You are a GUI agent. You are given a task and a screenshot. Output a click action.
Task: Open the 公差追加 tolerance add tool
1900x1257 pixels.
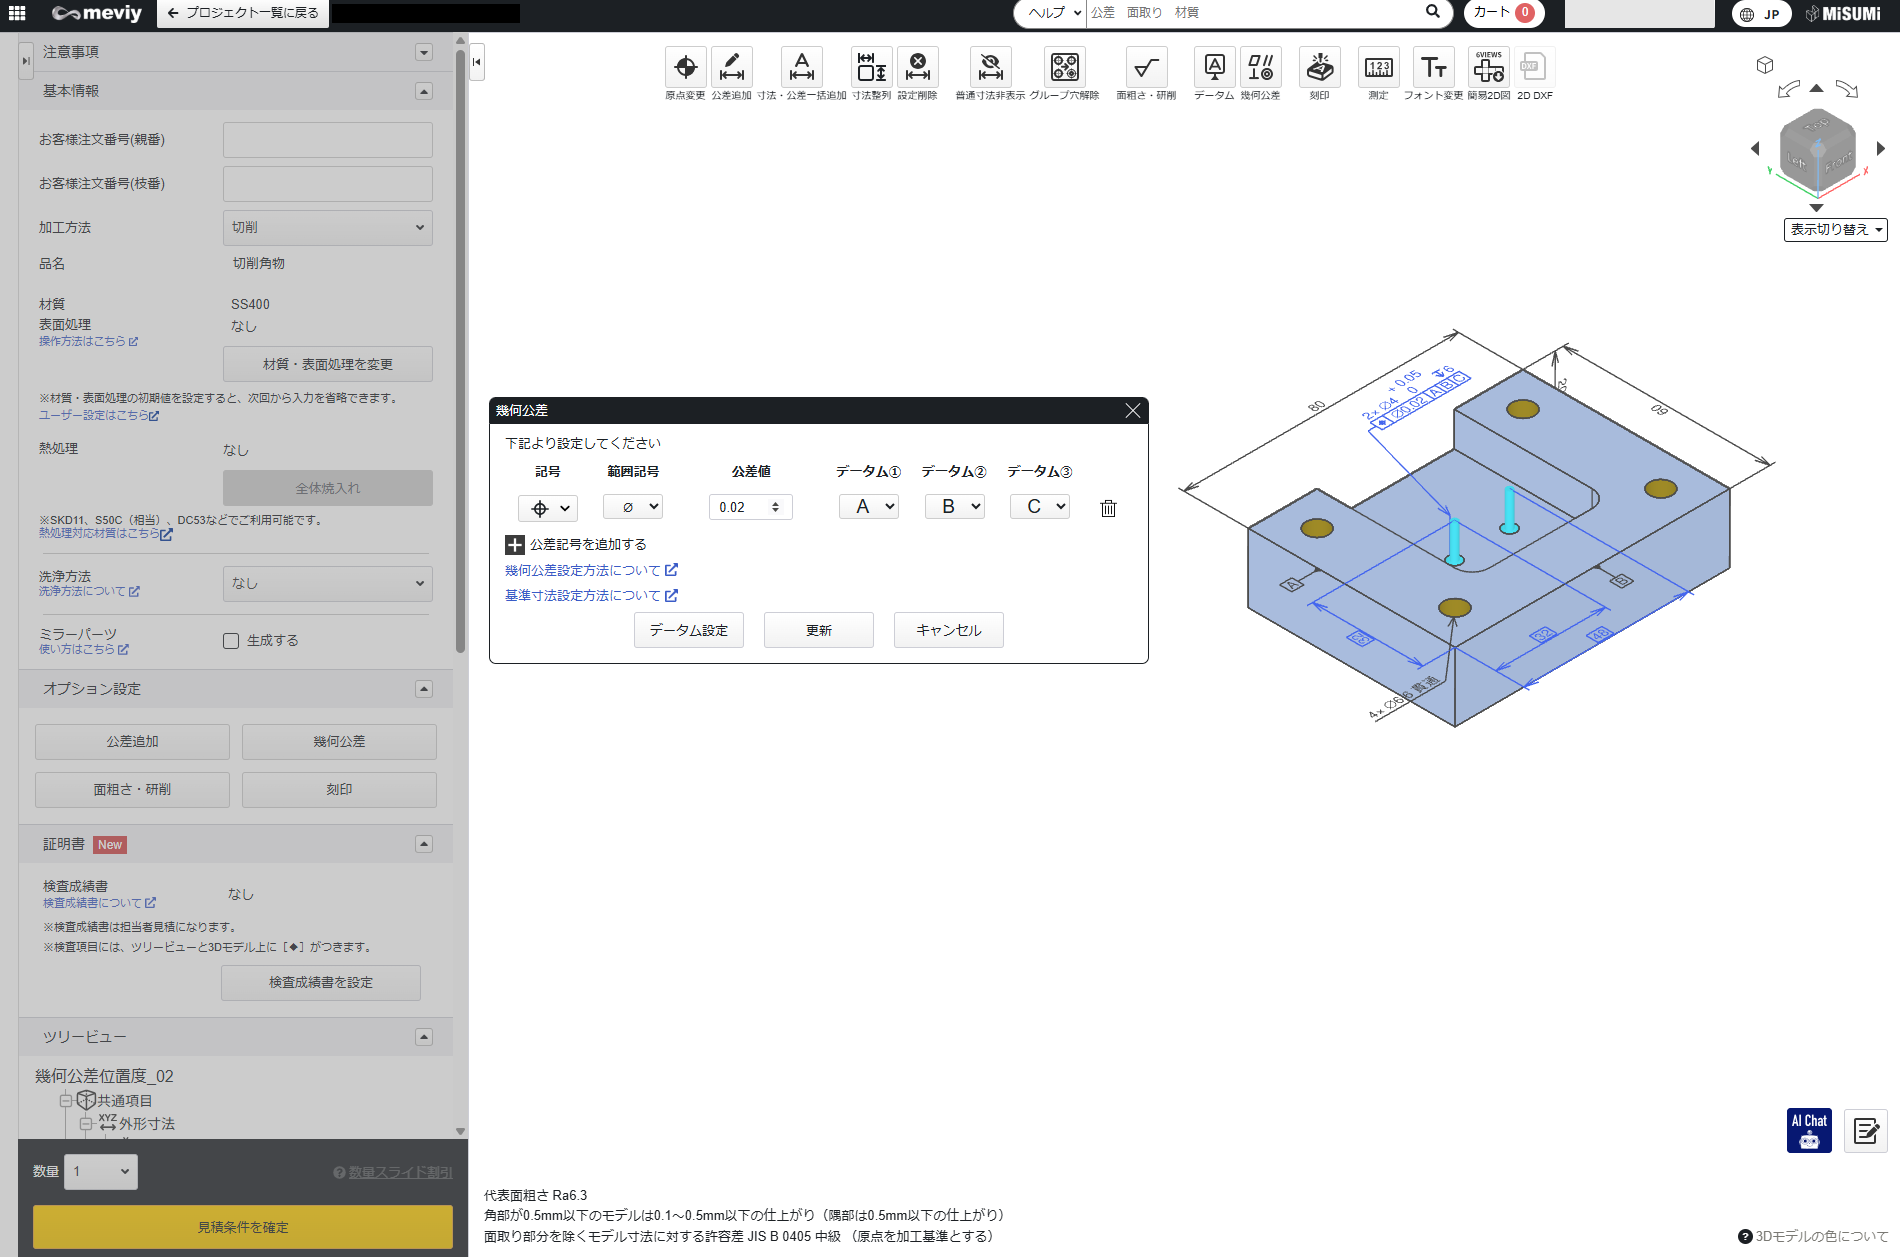pyautogui.click(x=731, y=68)
